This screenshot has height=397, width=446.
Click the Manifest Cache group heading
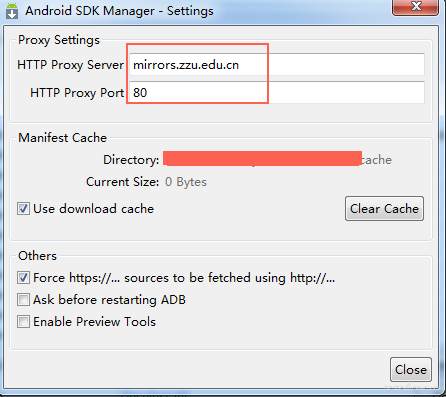pyautogui.click(x=62, y=138)
